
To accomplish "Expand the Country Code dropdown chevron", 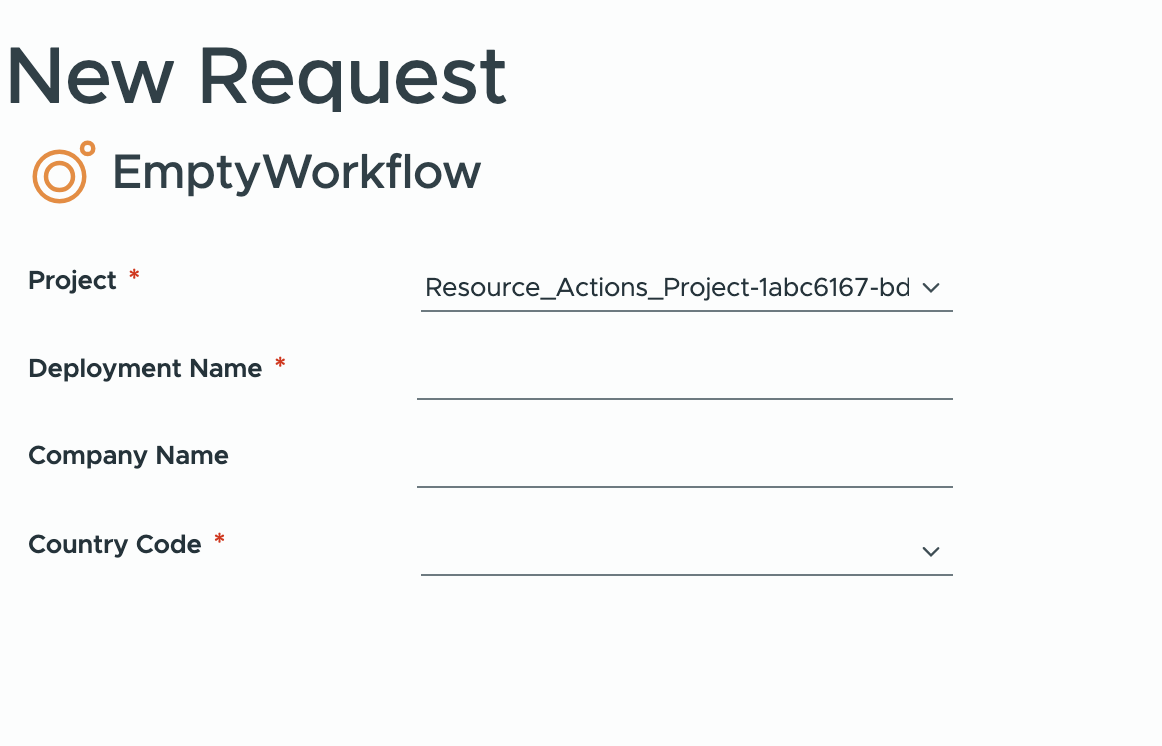I will point(931,551).
